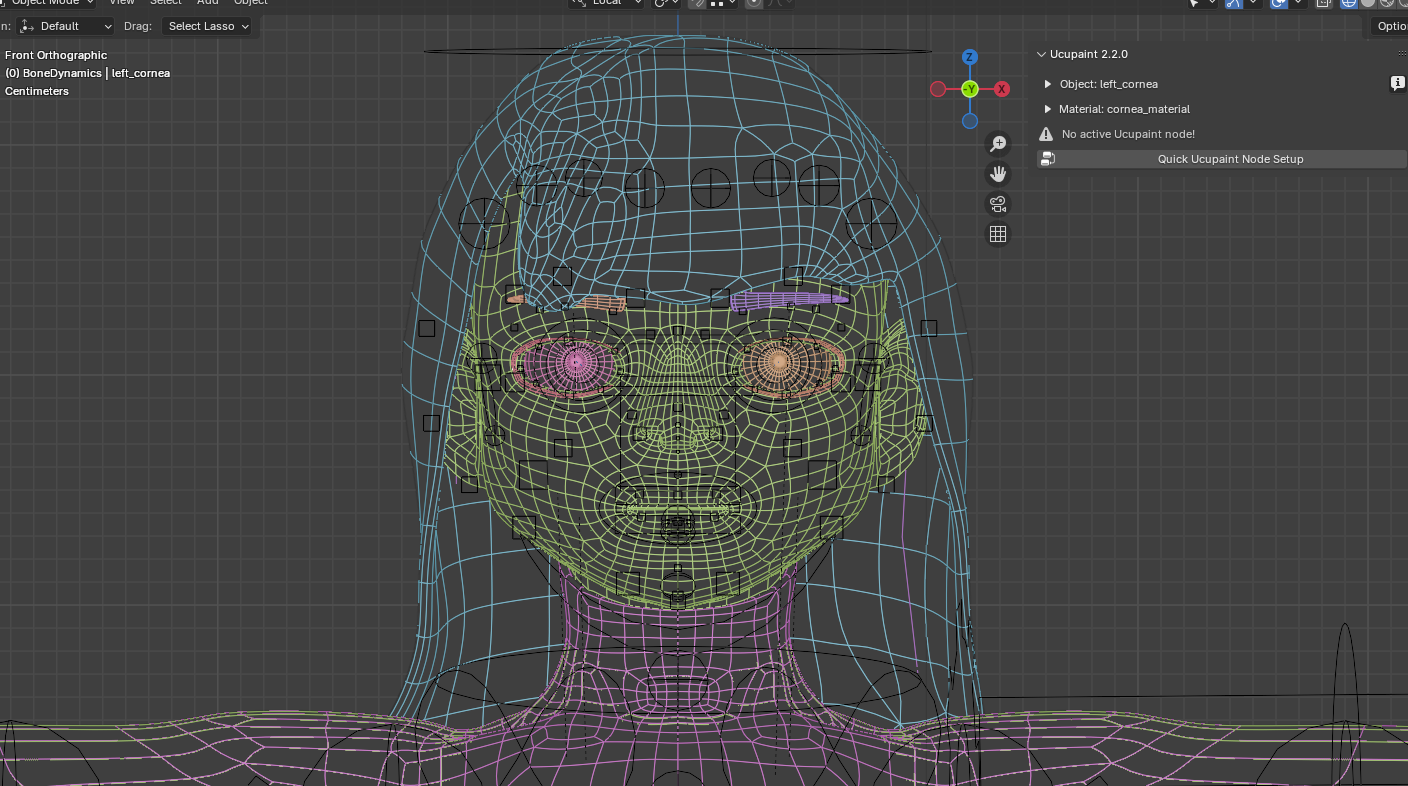Viewport: 1408px width, 786px height.
Task: Switch to rendered viewport shading
Action: pyautogui.click(x=1404, y=4)
